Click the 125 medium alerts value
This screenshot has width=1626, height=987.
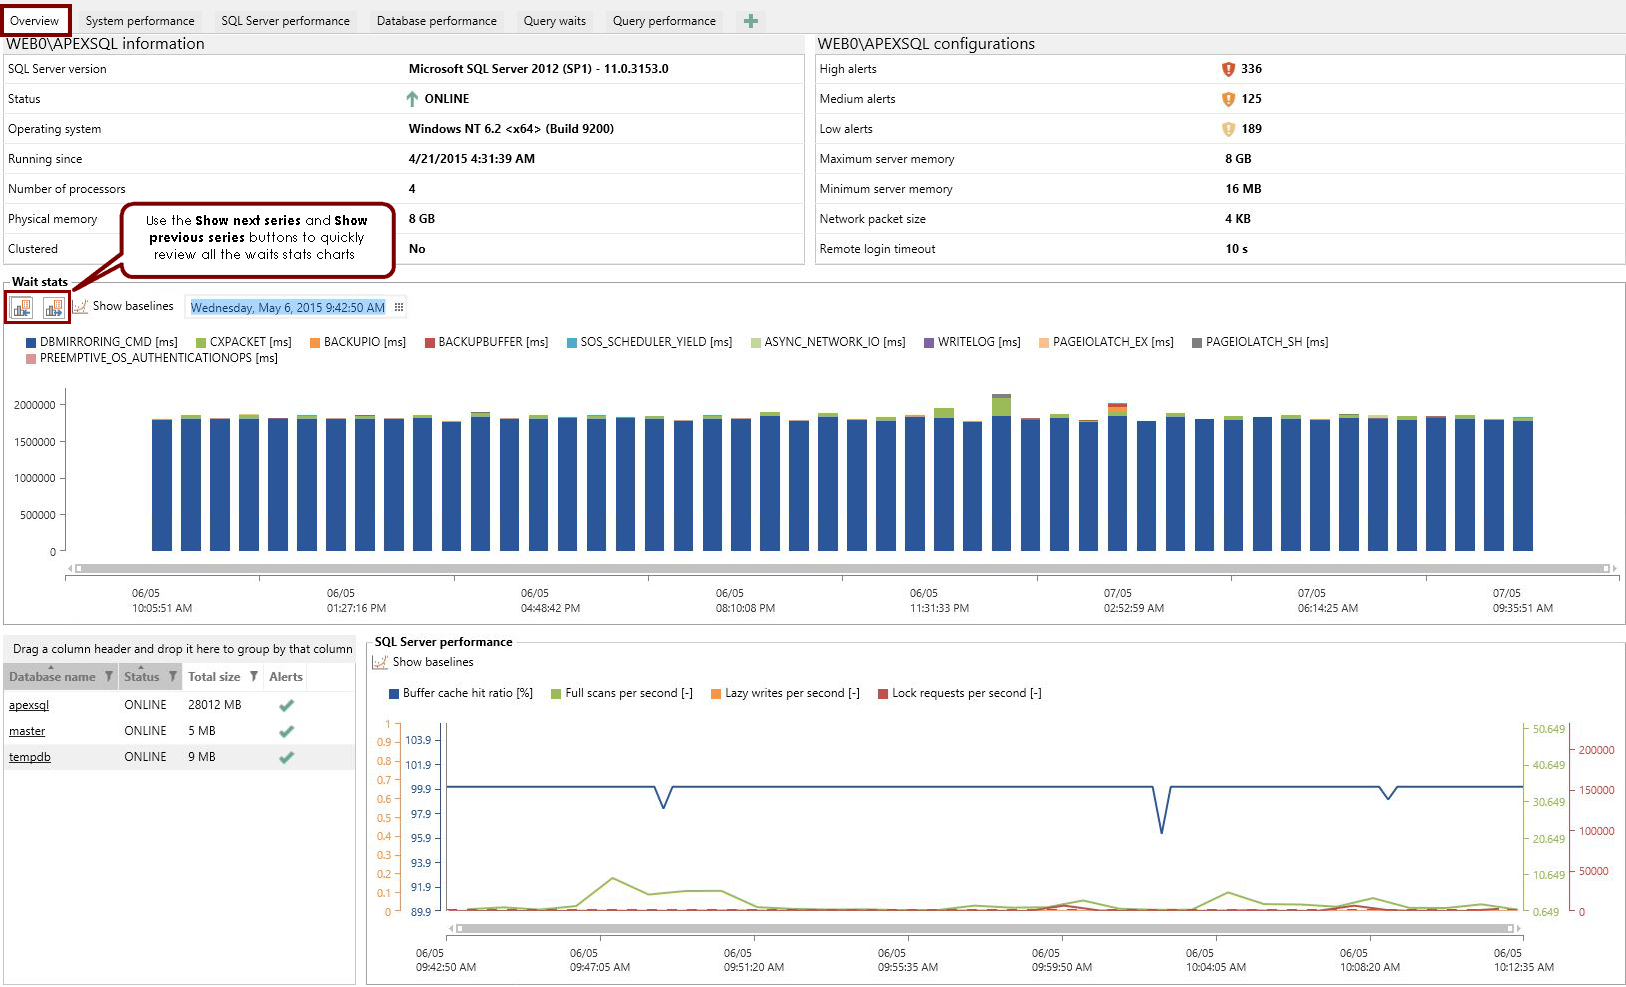1251,99
